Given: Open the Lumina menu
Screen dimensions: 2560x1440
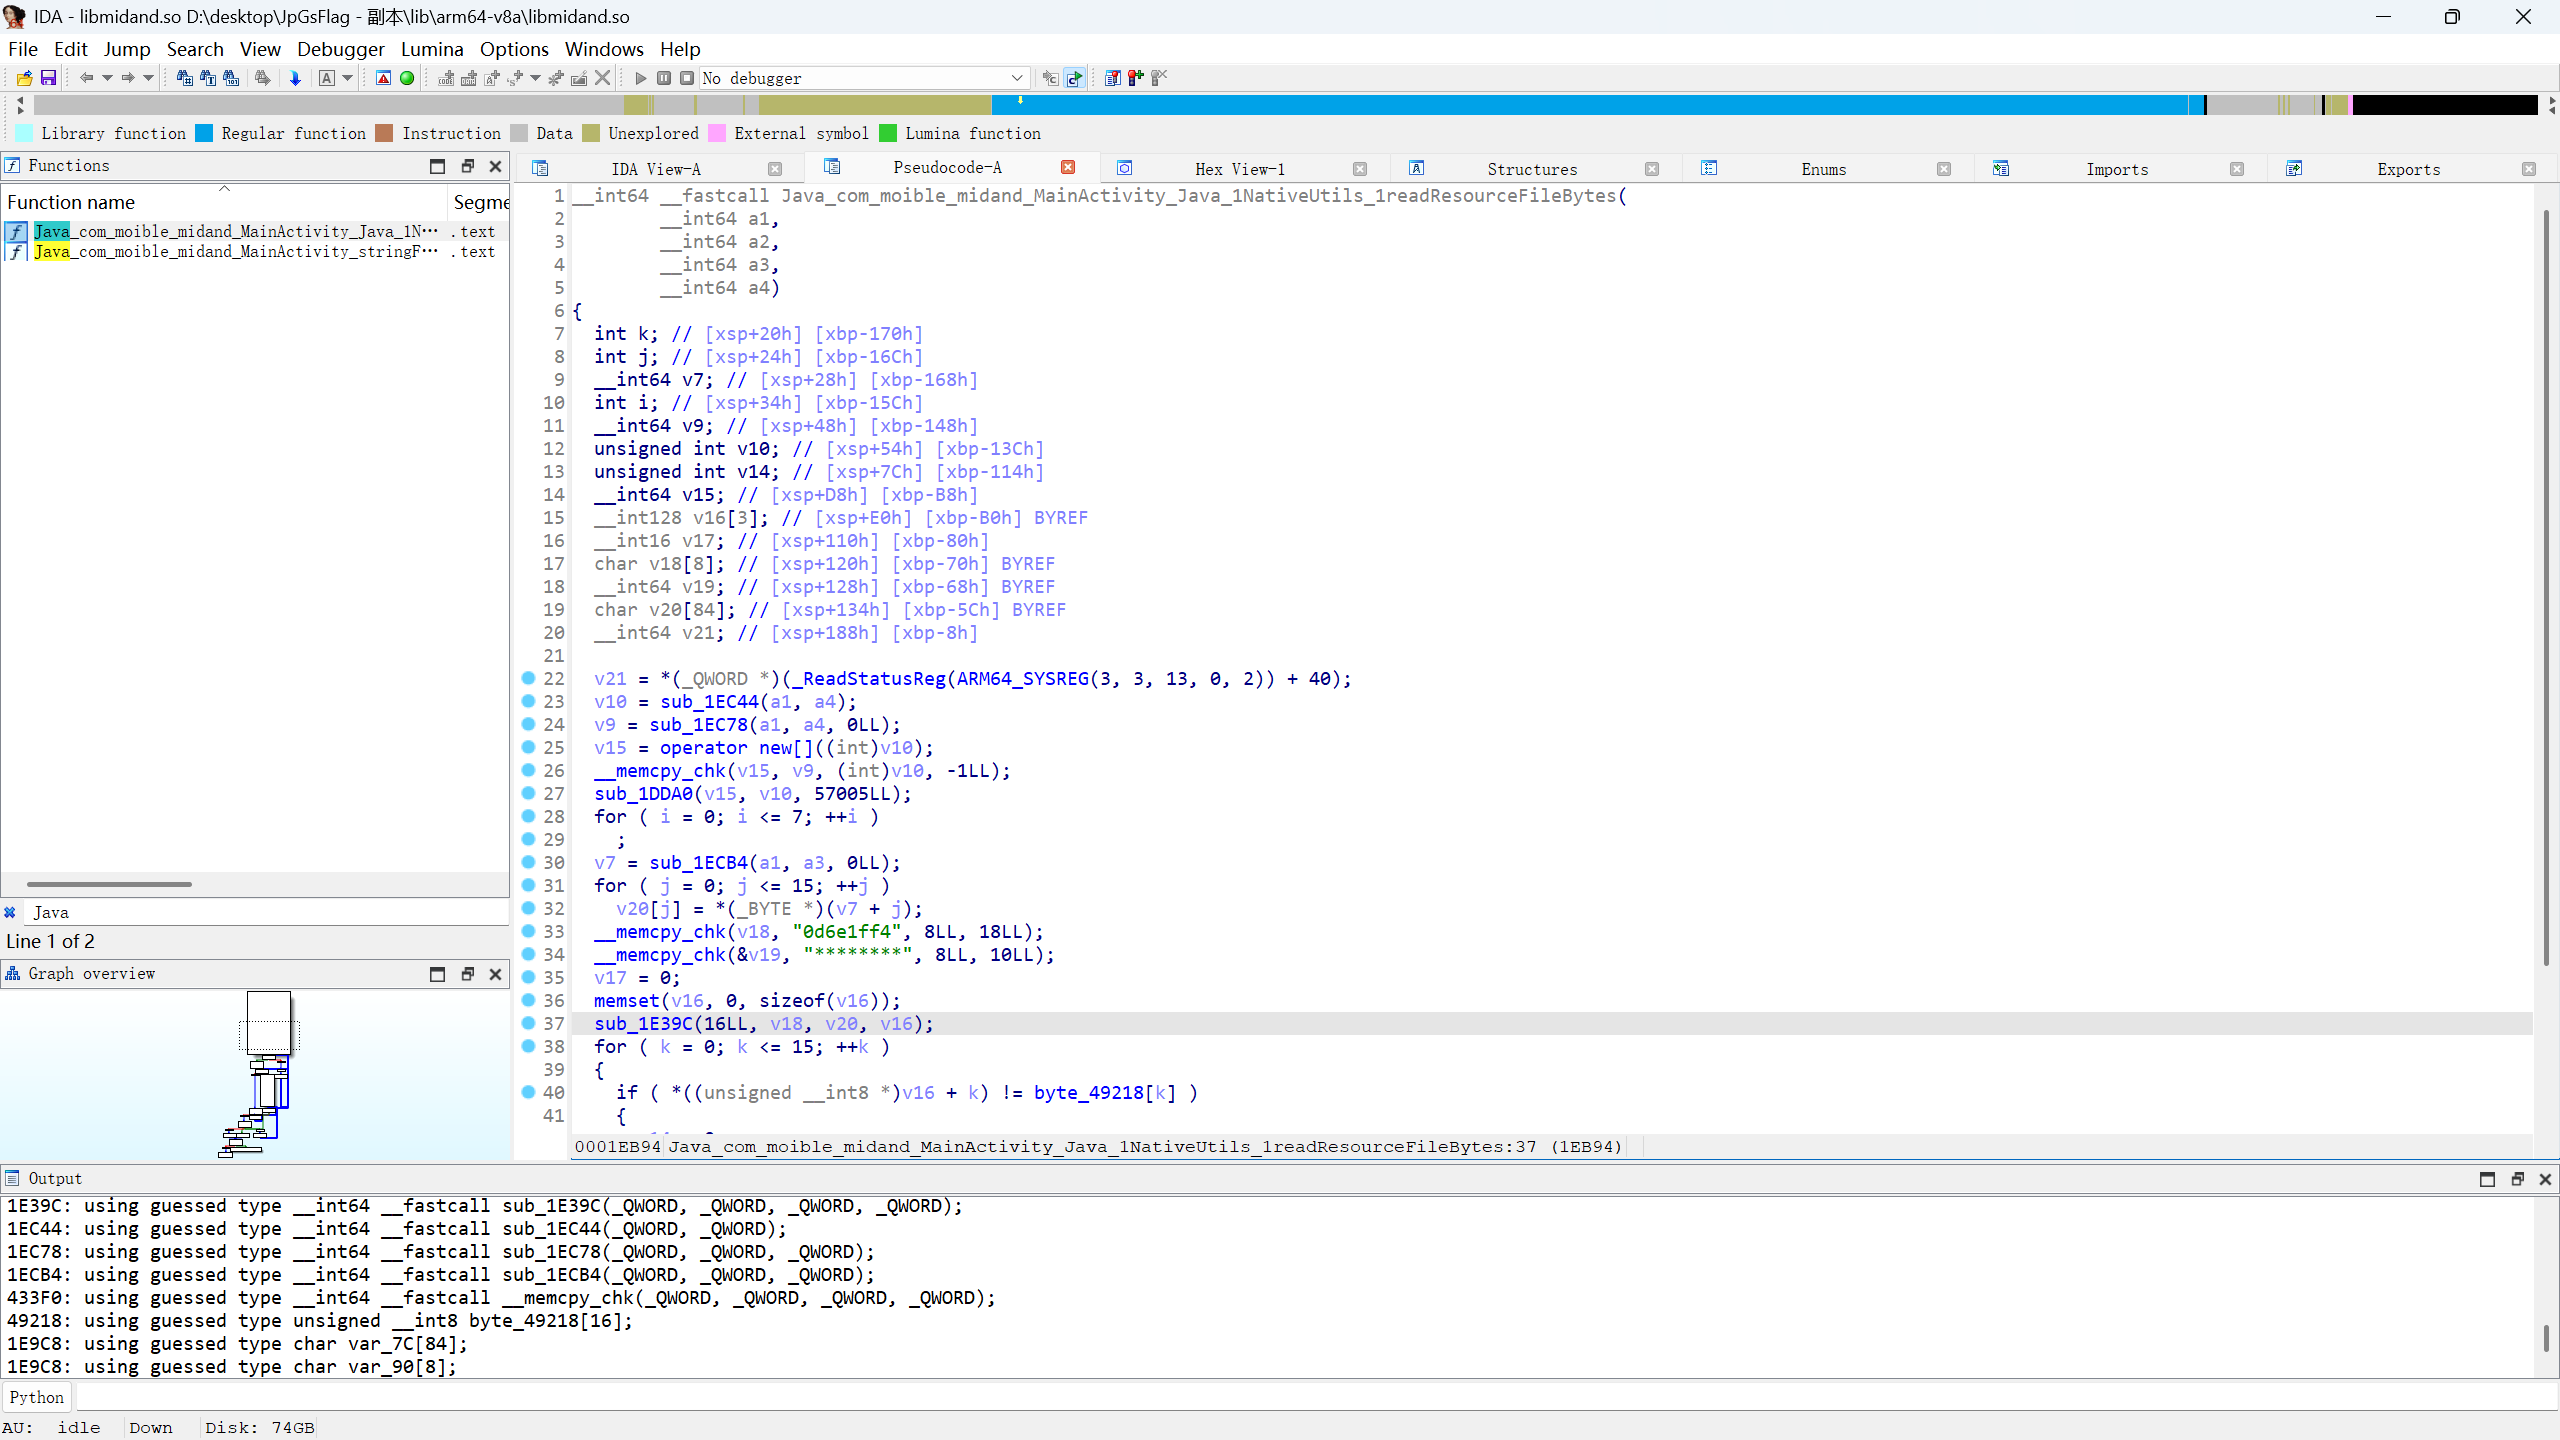Looking at the screenshot, I should coord(432,49).
